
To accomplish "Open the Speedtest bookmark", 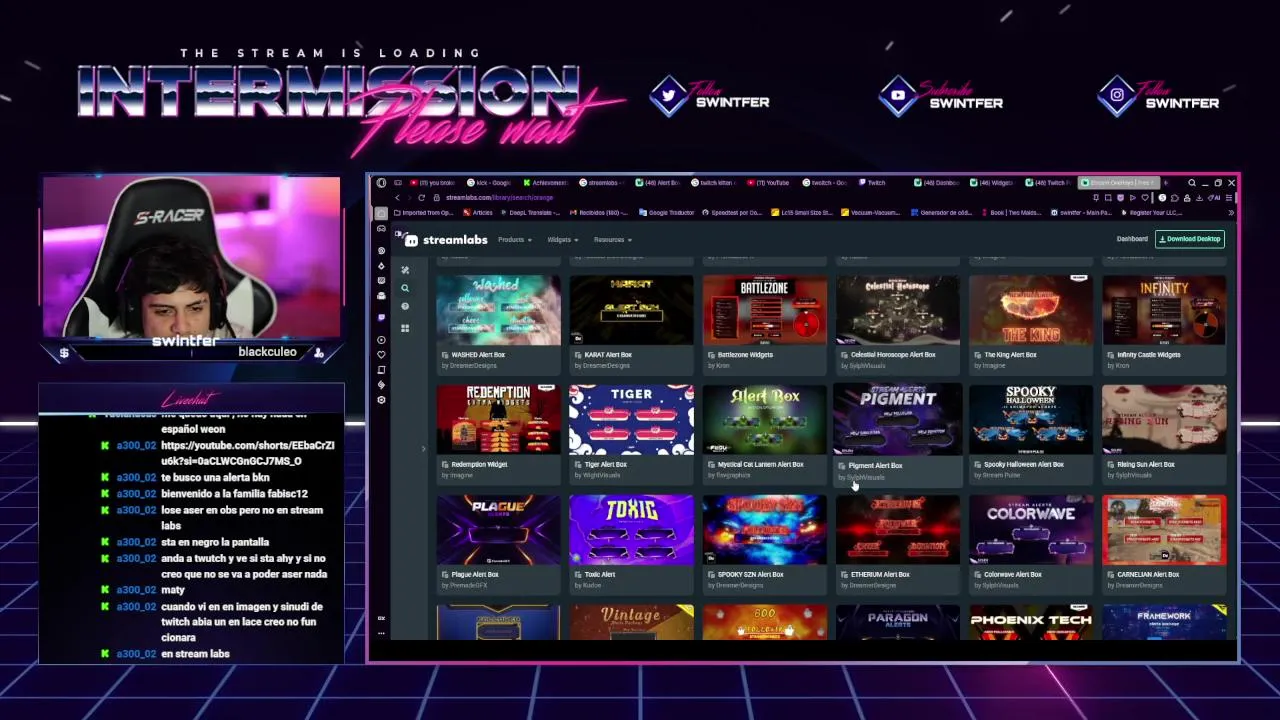I will point(732,212).
